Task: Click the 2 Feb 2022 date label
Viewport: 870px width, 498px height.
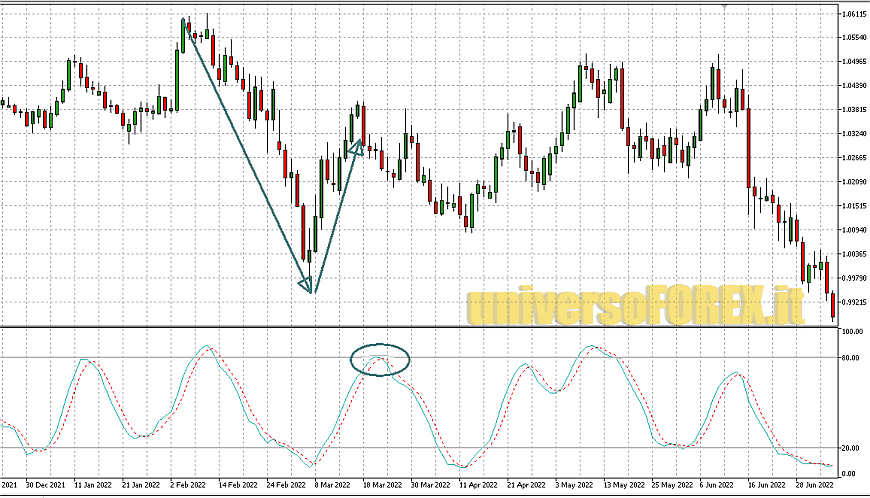Action: coord(190,483)
